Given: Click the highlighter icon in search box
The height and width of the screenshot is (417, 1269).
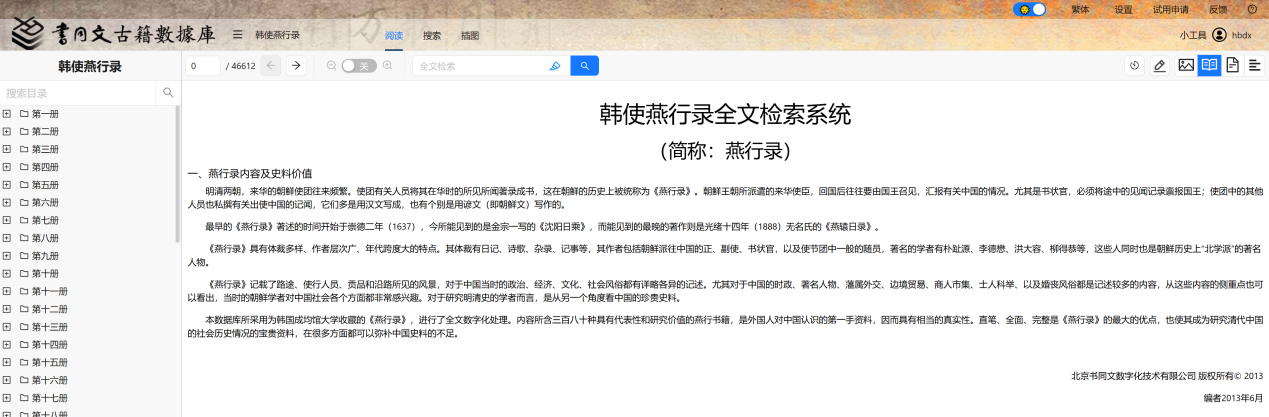Looking at the screenshot, I should pos(555,66).
